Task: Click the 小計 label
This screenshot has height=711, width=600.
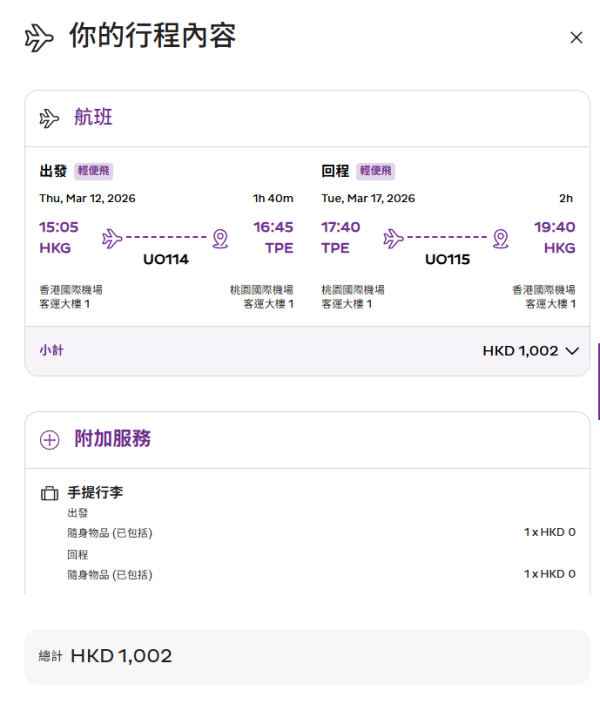Action: pos(51,351)
